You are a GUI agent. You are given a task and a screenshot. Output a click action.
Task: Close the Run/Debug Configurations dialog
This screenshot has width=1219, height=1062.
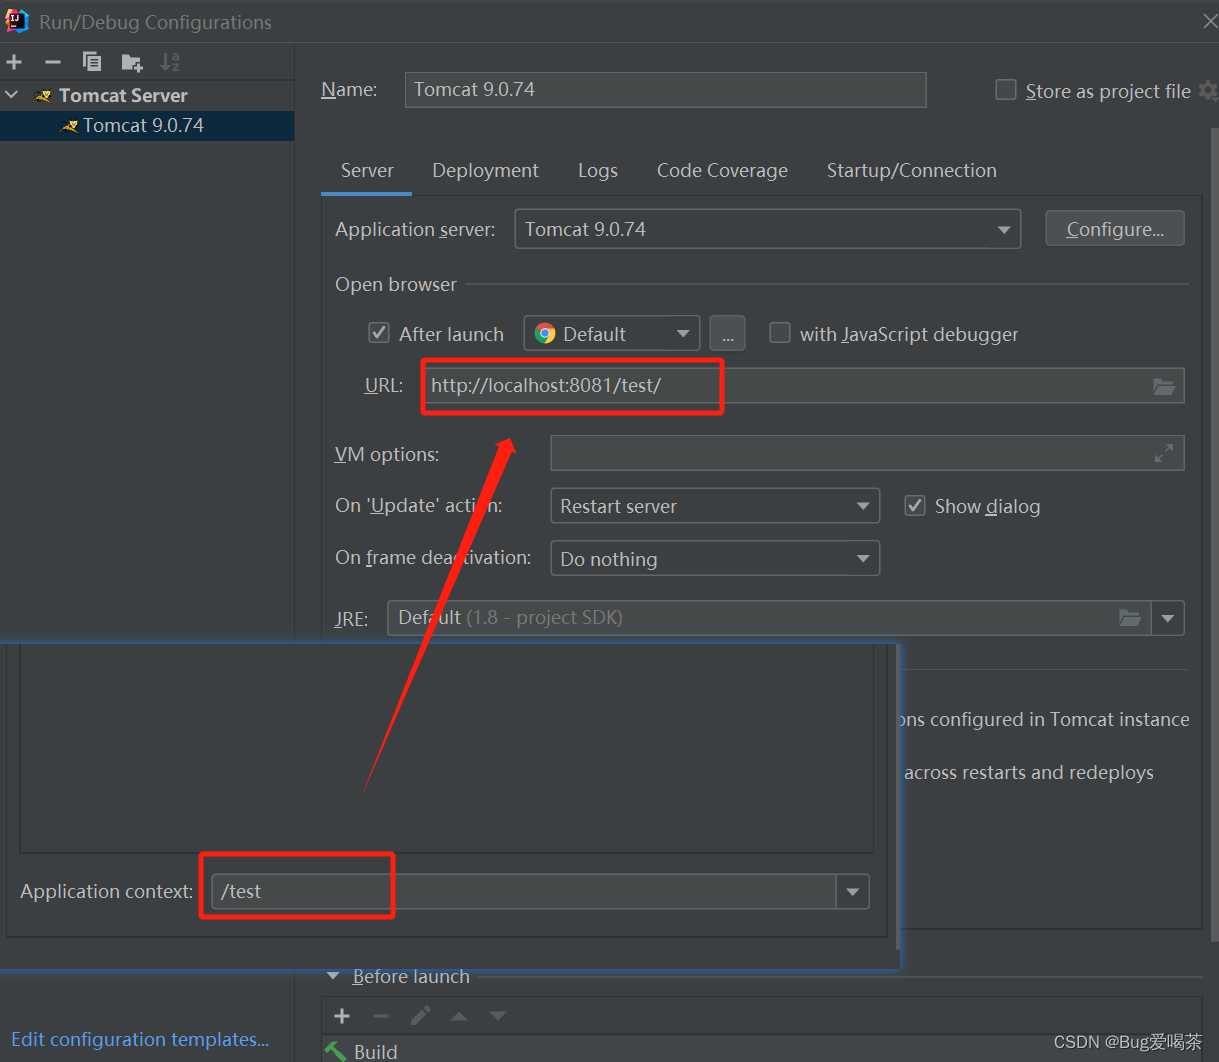pyautogui.click(x=1209, y=21)
